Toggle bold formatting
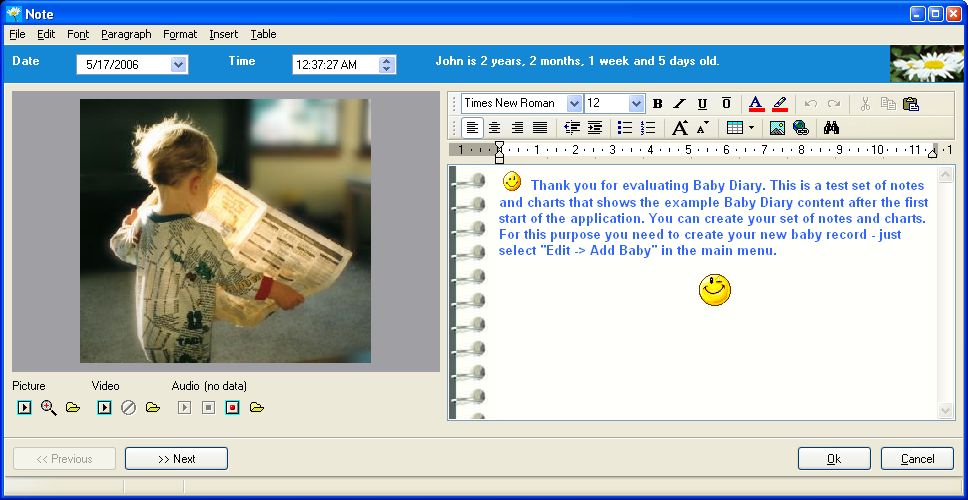This screenshot has height=500, width=968. pos(657,104)
